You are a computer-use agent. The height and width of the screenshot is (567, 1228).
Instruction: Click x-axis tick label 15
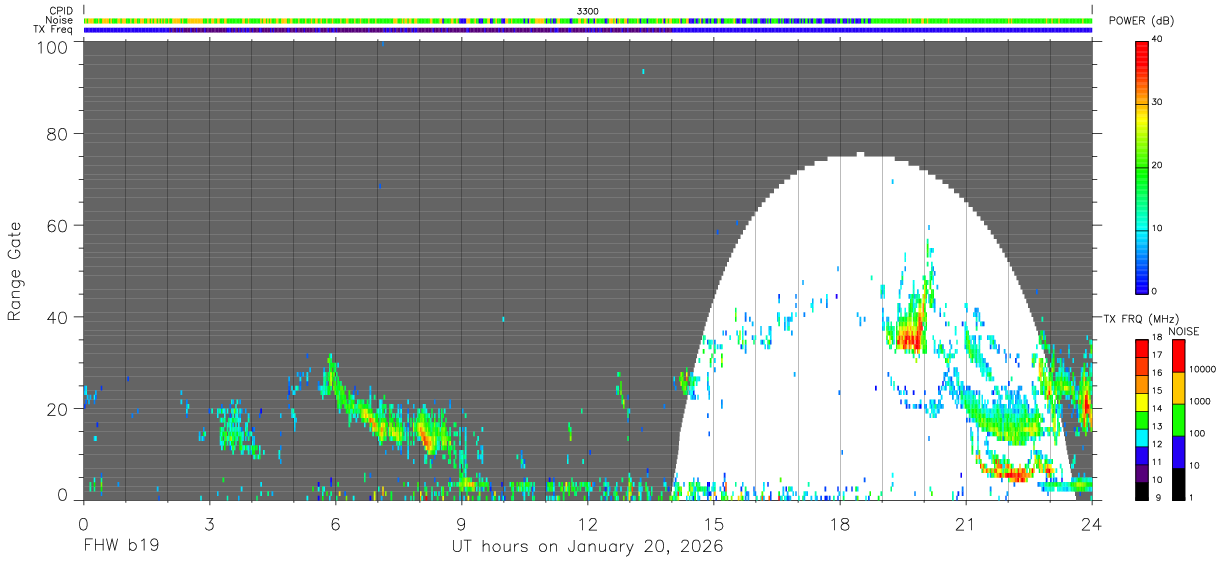[x=713, y=523]
